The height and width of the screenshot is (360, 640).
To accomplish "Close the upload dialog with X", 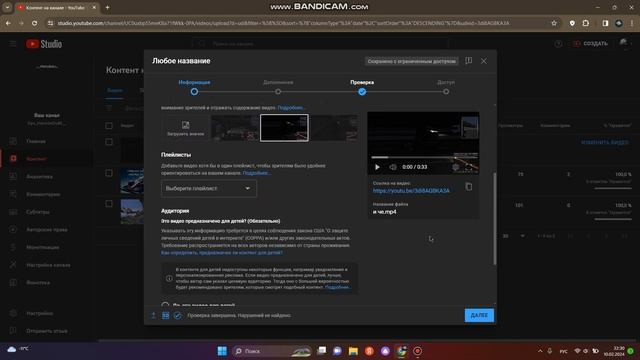I will click(484, 61).
